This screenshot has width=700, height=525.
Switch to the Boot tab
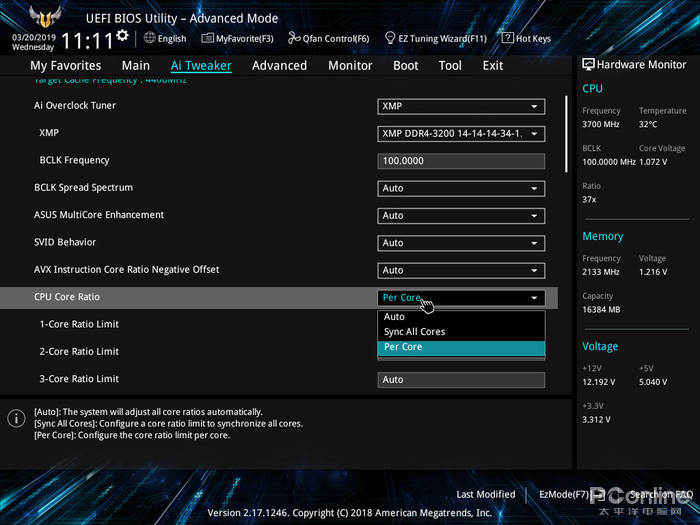tap(405, 66)
